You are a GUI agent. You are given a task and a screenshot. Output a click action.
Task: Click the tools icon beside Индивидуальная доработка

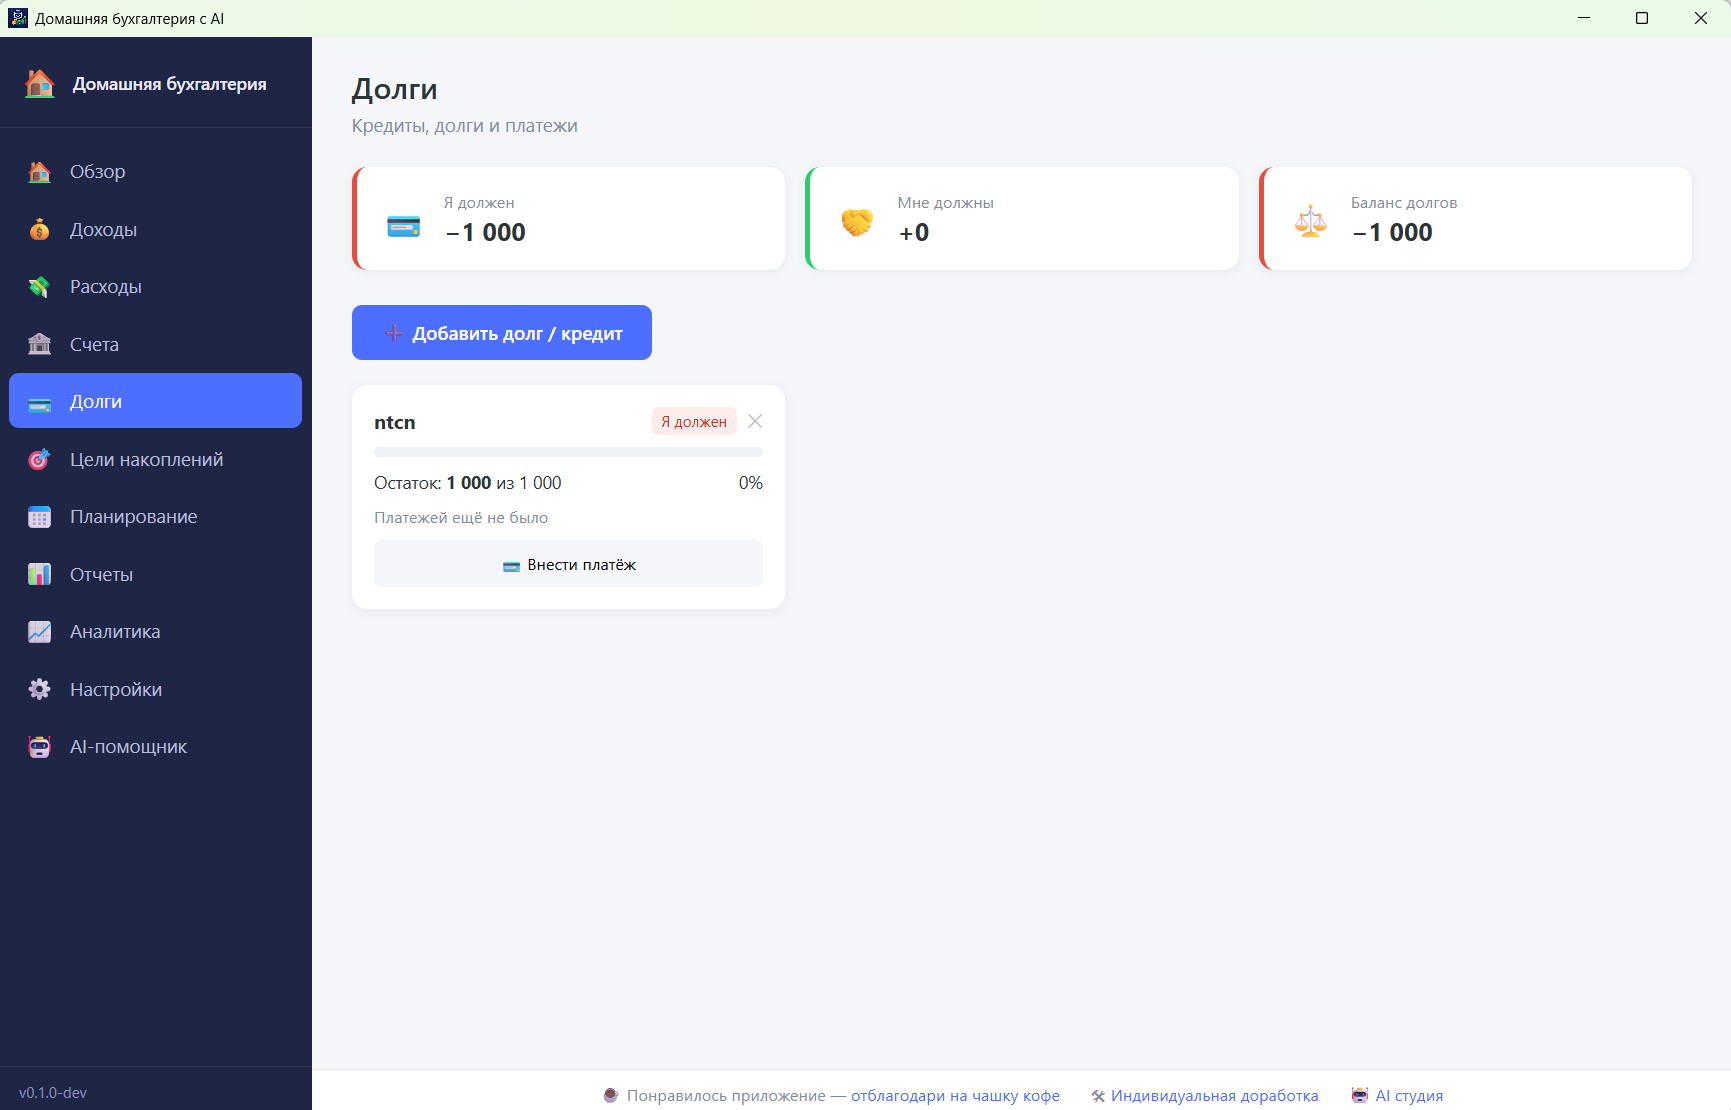1098,1096
